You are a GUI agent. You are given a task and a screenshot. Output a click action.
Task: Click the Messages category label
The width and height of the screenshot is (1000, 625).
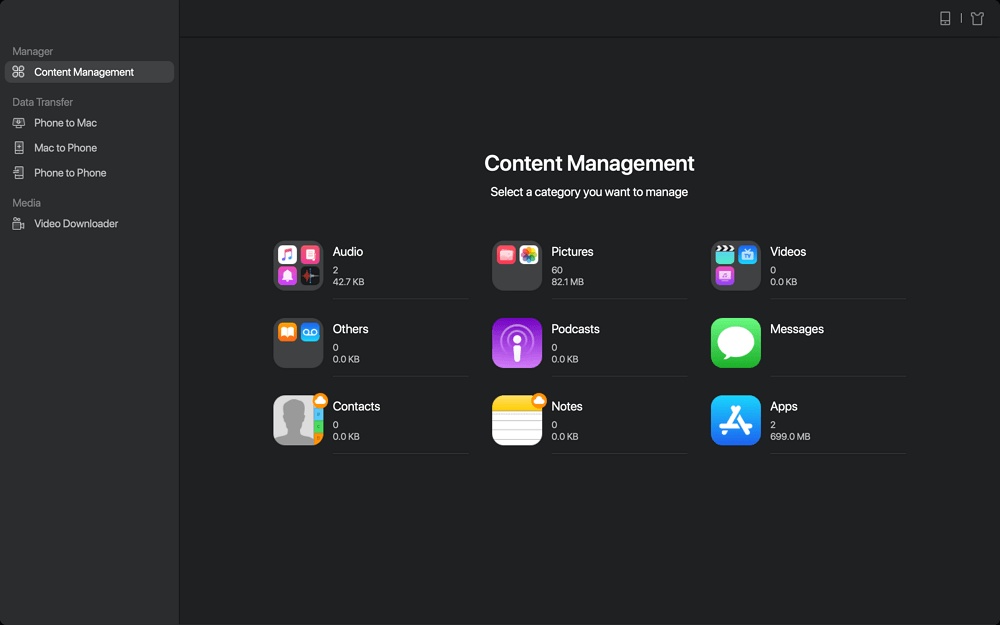point(797,329)
